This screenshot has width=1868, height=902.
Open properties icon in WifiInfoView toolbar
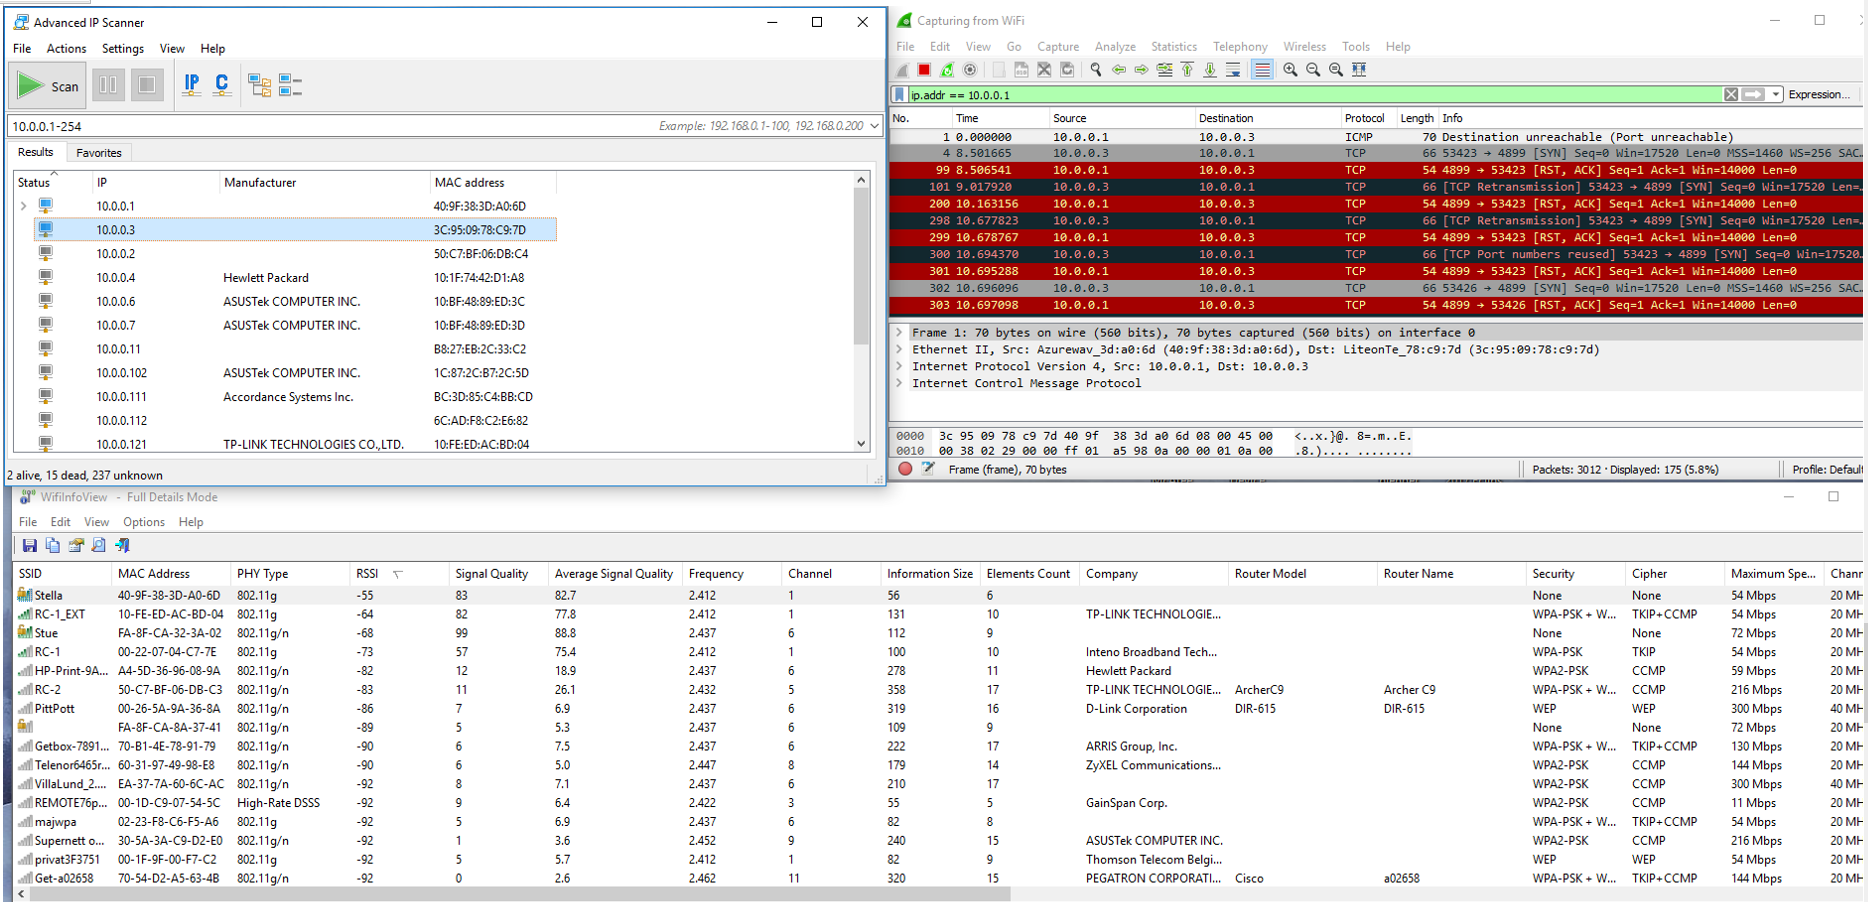(76, 546)
